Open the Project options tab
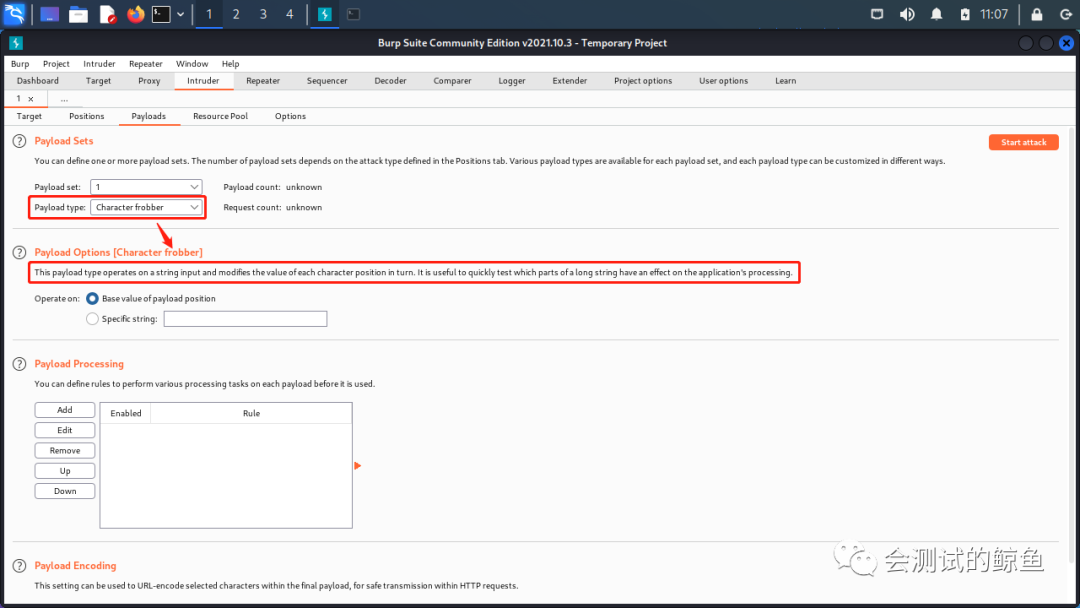1080x608 pixels. (643, 81)
